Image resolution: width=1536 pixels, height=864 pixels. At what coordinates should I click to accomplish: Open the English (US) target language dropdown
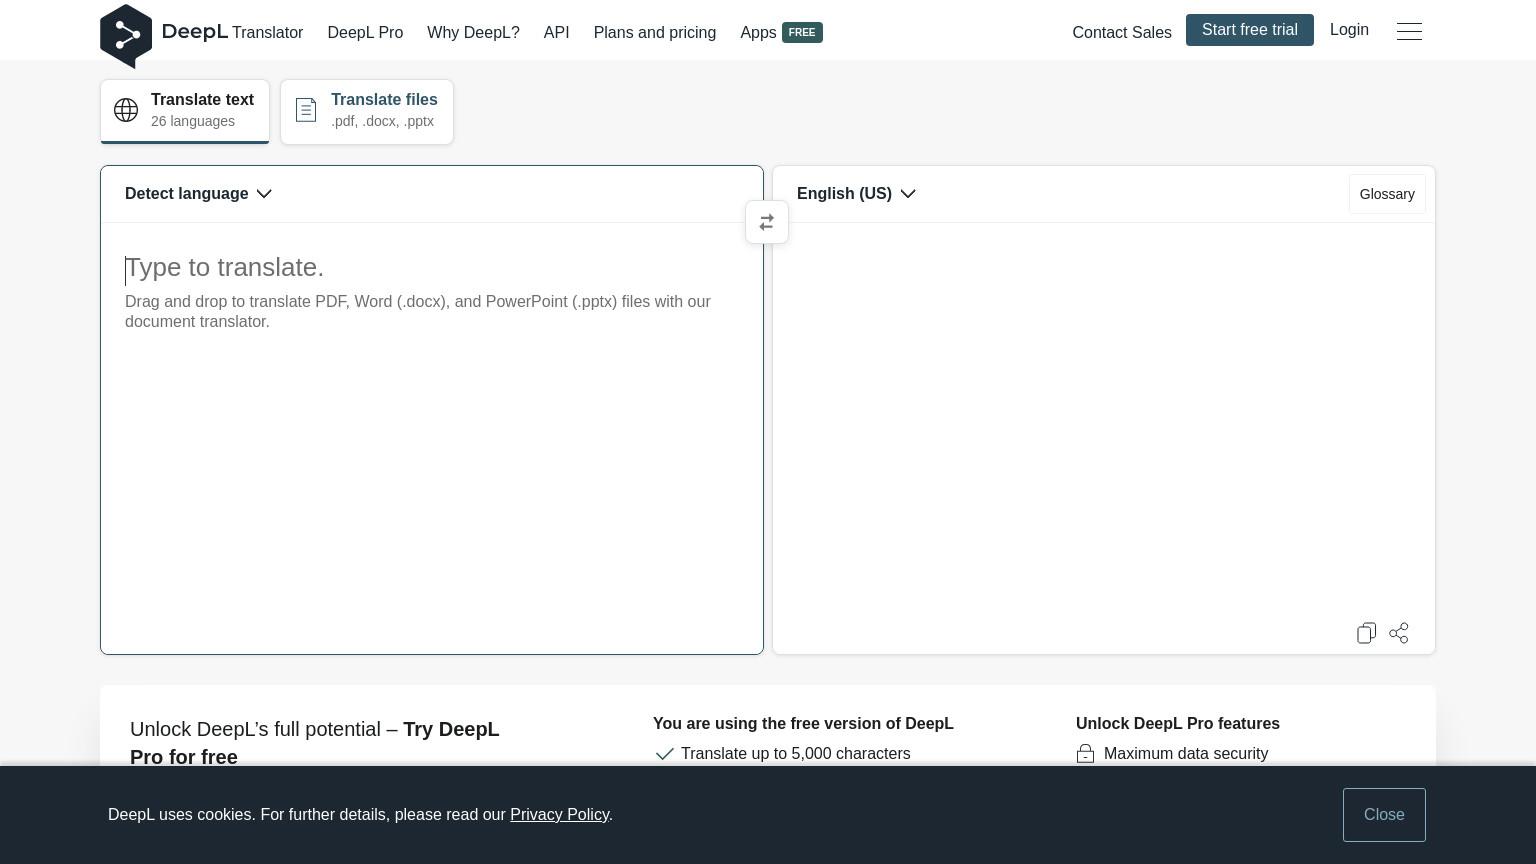click(x=856, y=194)
